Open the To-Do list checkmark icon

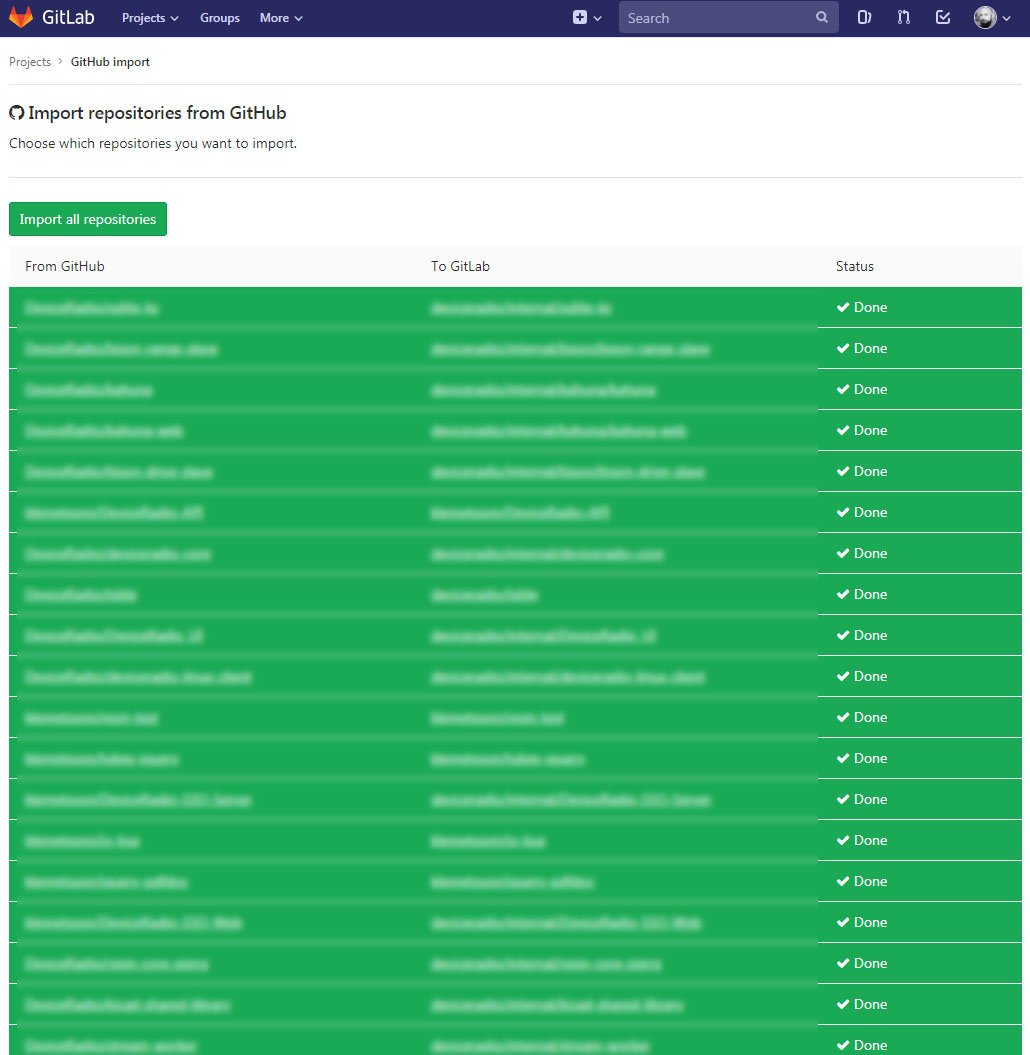pyautogui.click(x=943, y=17)
